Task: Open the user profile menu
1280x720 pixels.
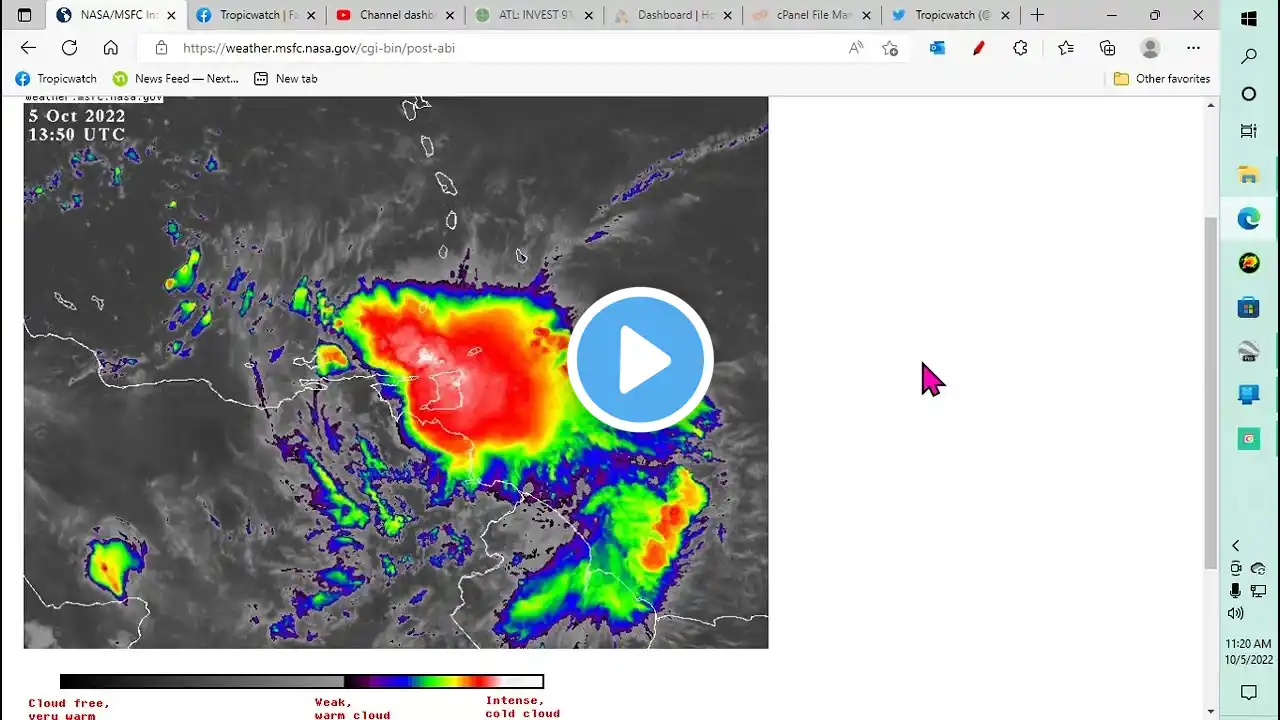Action: coord(1151,48)
